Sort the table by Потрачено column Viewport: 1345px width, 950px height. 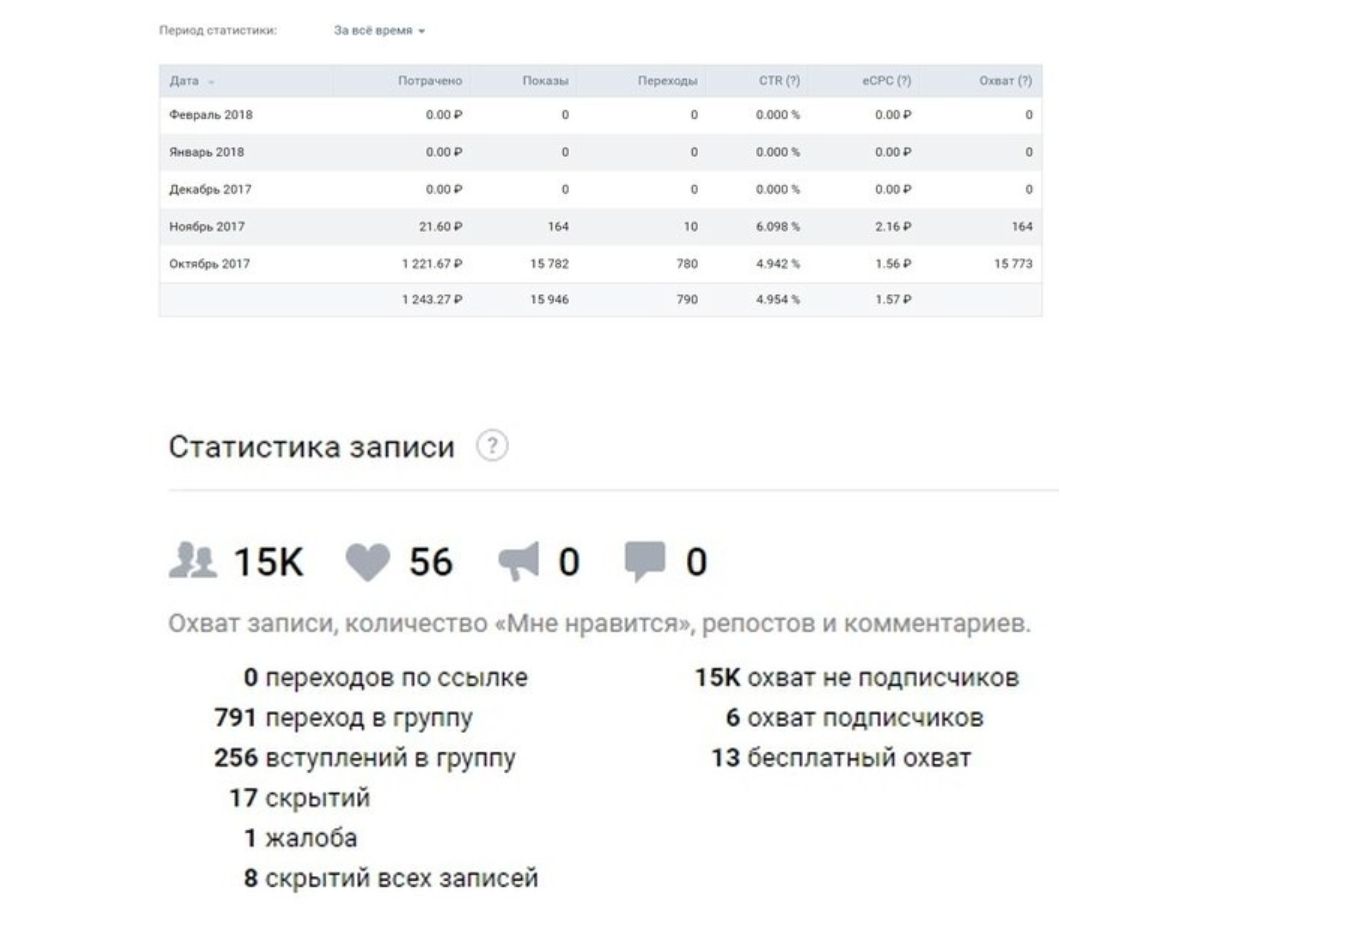click(x=432, y=81)
